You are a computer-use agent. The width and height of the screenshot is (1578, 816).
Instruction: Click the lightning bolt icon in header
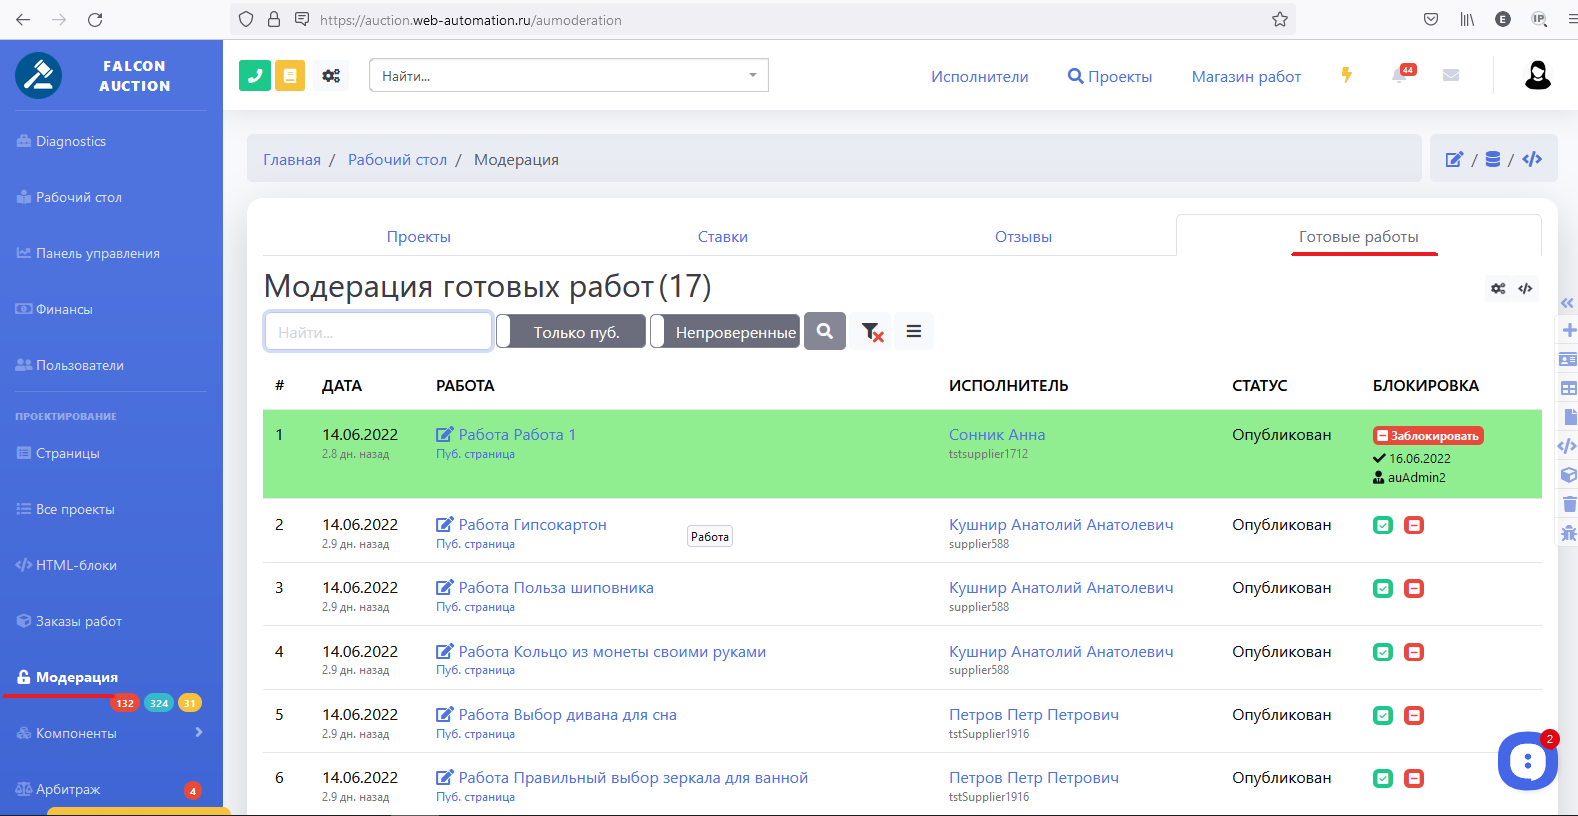[1347, 75]
